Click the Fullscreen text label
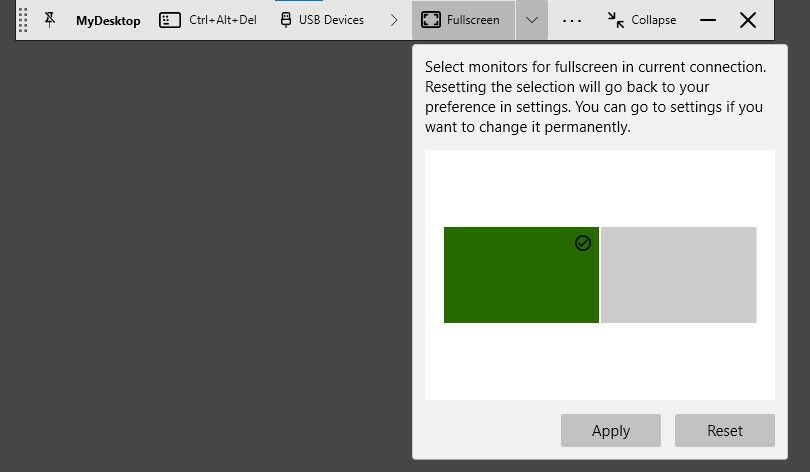This screenshot has width=810, height=472. [474, 20]
